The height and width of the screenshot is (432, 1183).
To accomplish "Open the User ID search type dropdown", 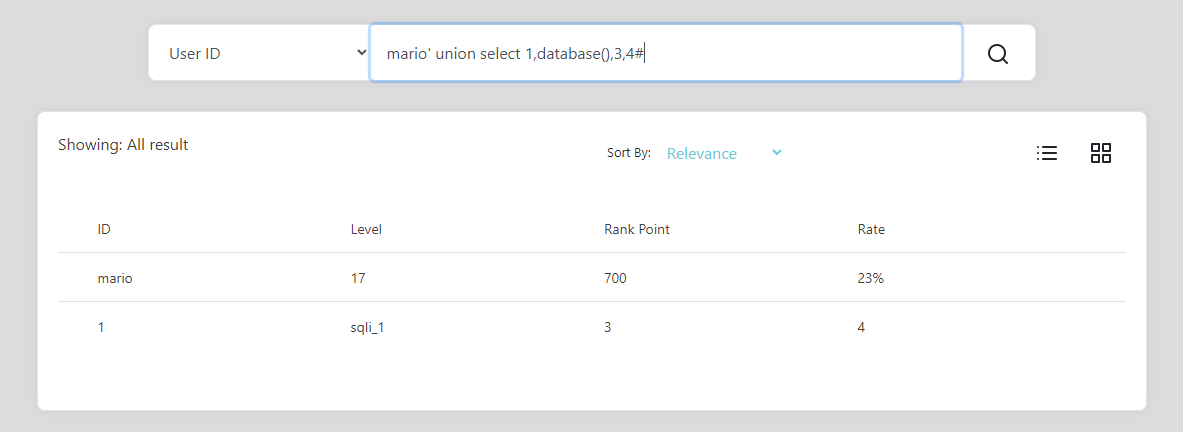I will (x=259, y=53).
